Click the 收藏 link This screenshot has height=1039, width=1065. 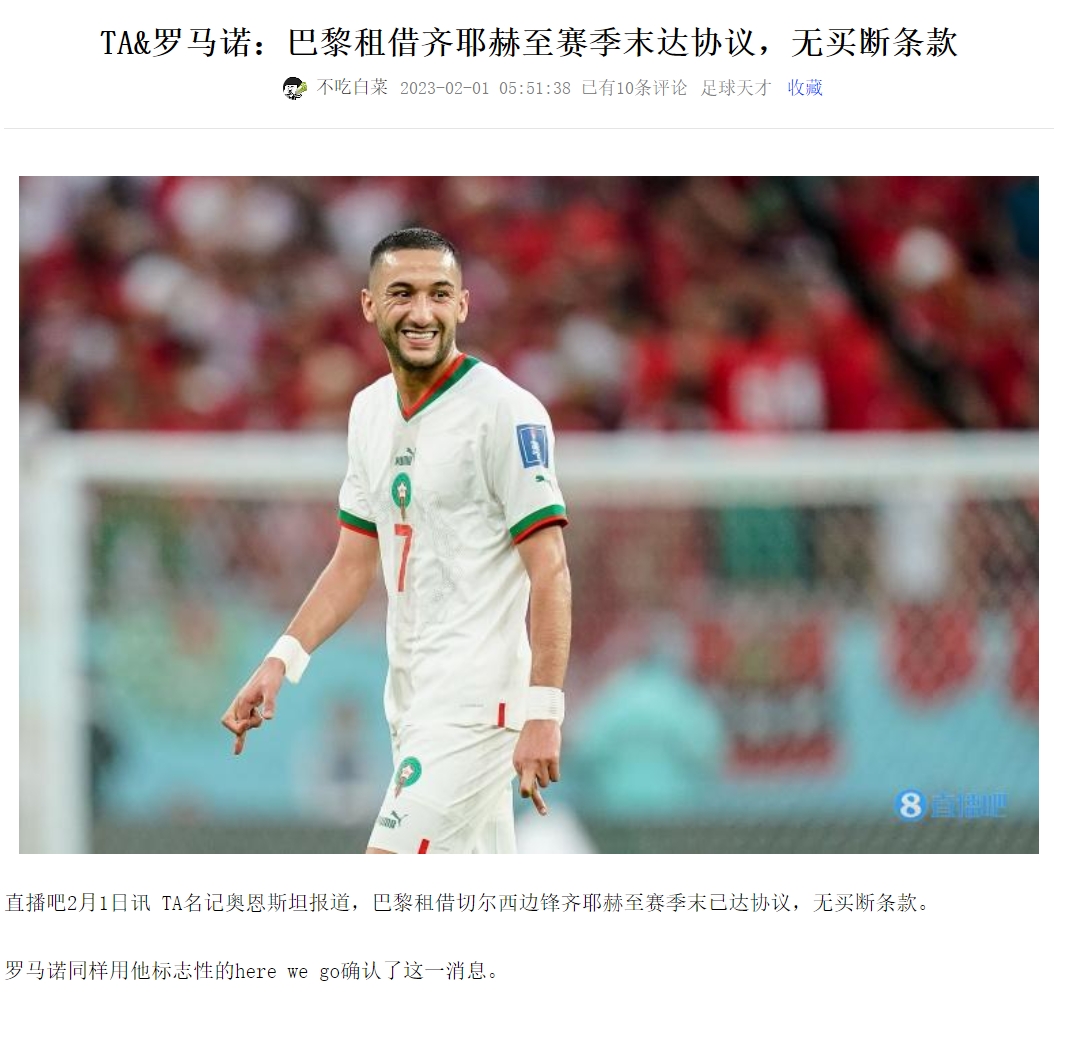pyautogui.click(x=805, y=88)
